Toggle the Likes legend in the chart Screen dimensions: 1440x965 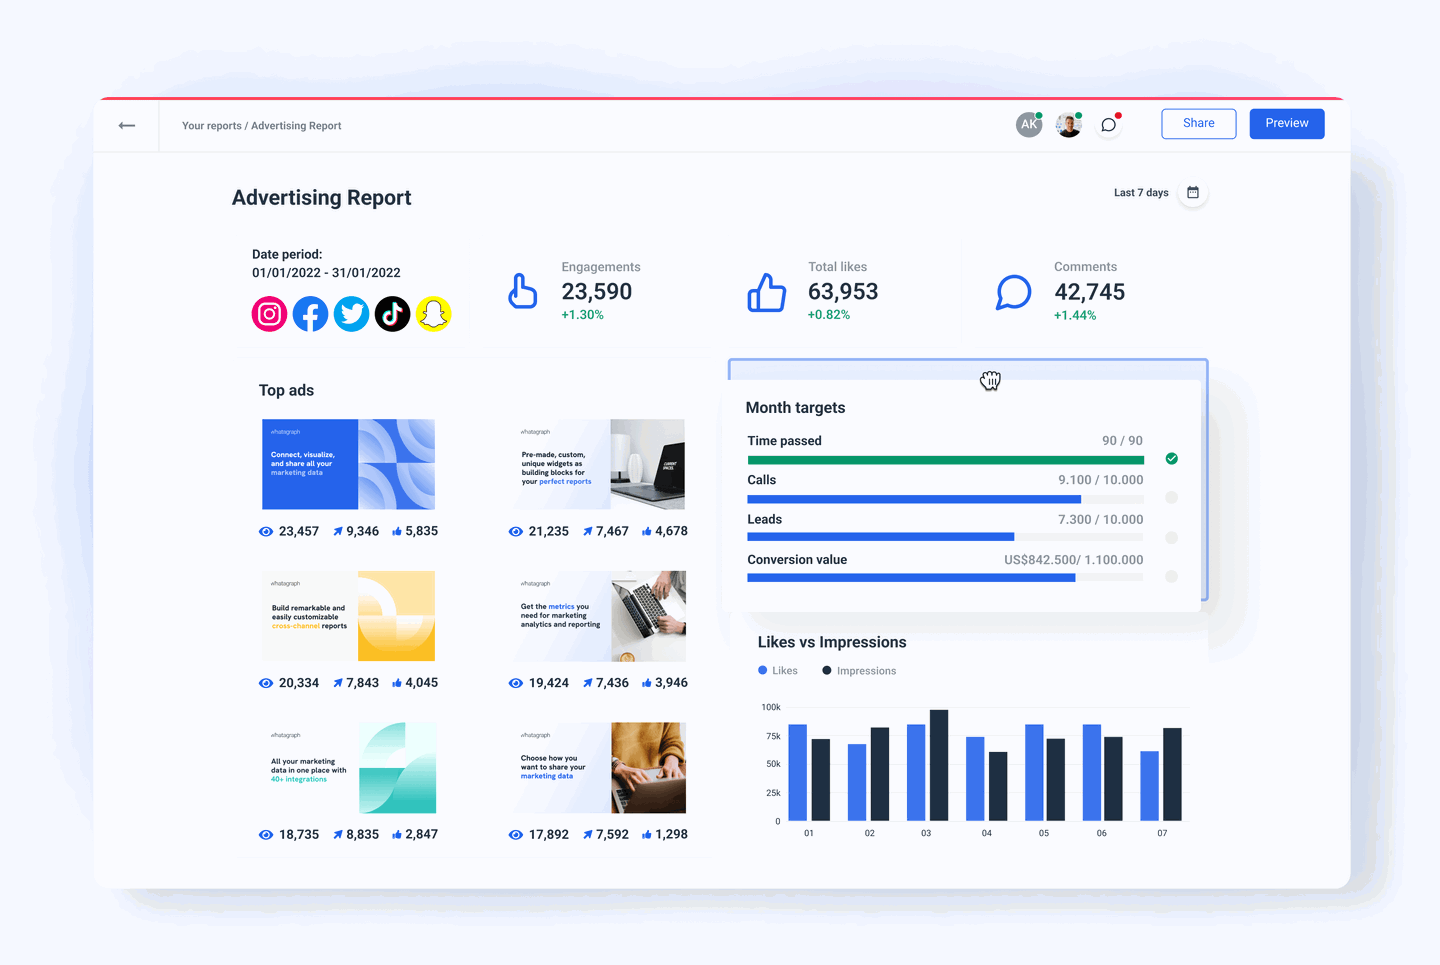[778, 670]
